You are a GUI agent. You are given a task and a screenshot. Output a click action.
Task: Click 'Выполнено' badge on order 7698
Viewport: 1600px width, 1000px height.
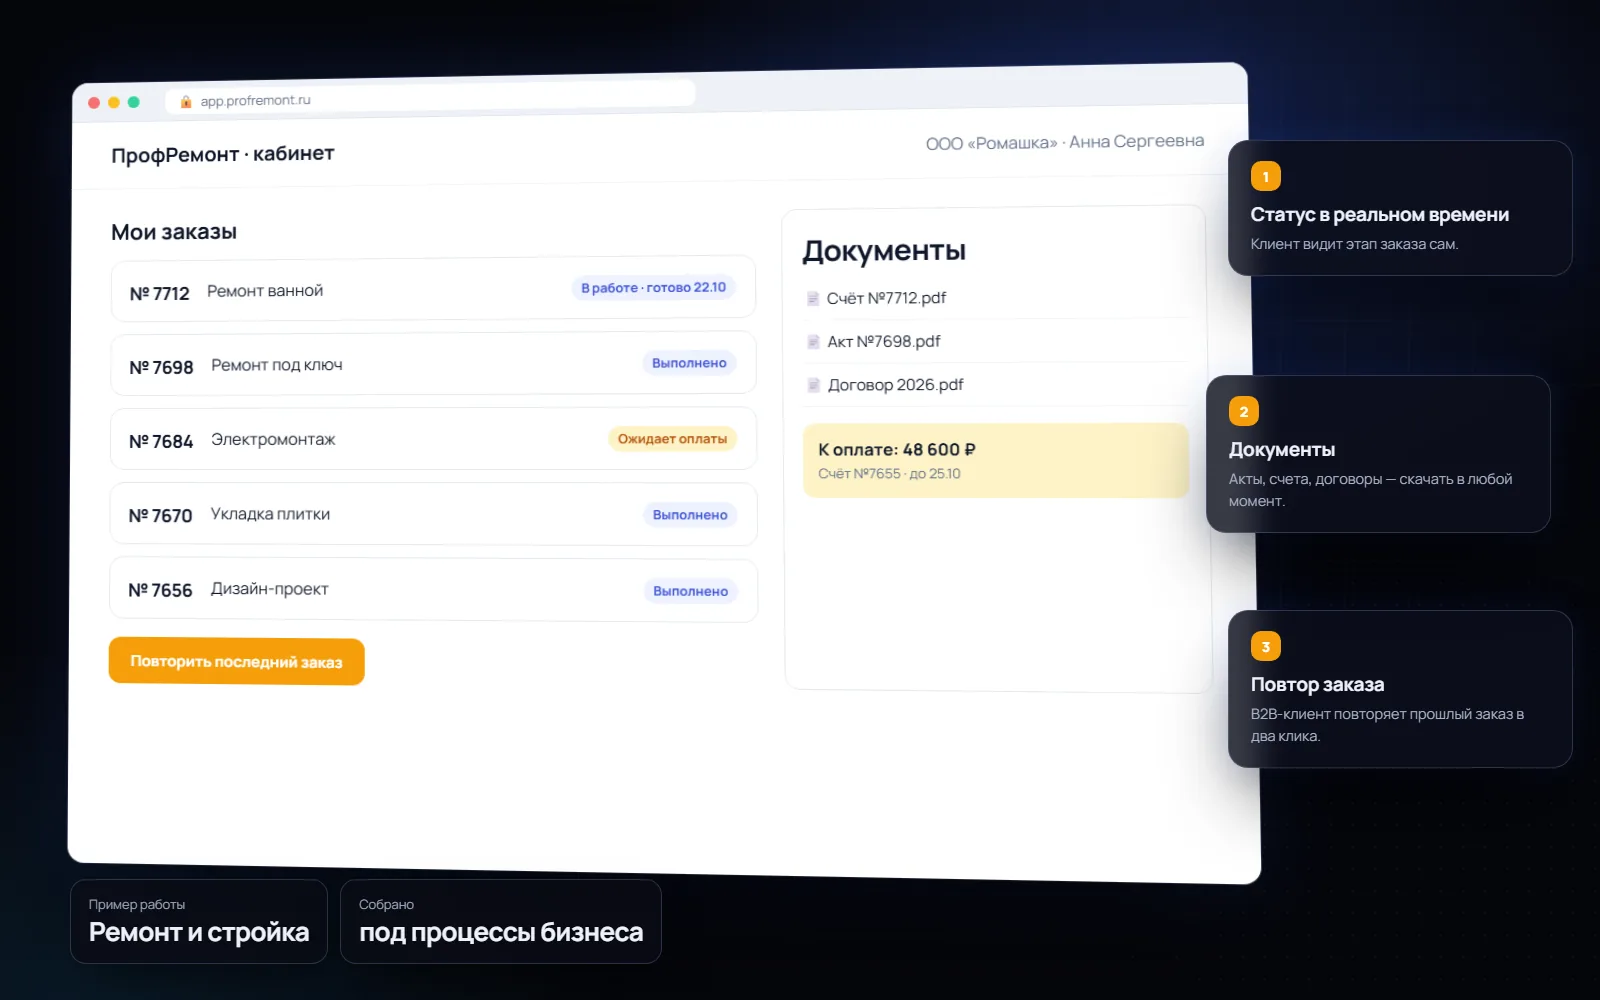(689, 363)
